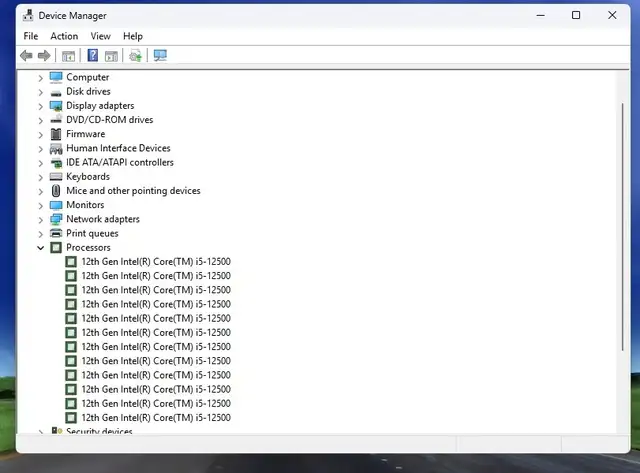Screen dimensions: 640x473
Task: Select the Print queues label
Action: coord(92,233)
